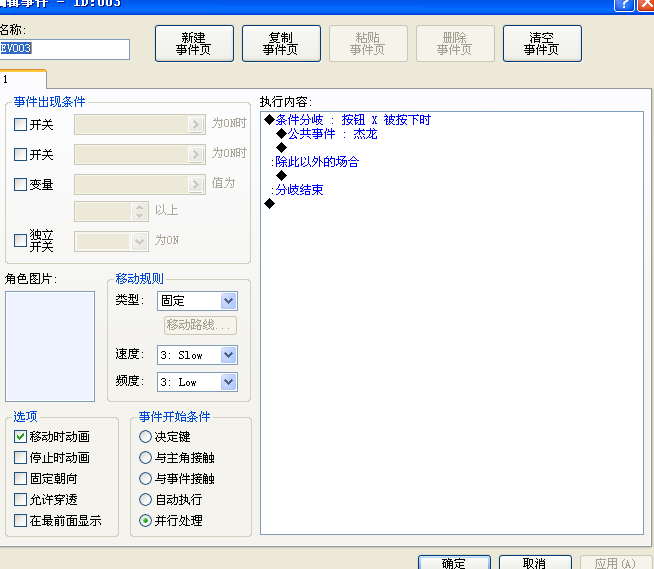Click the 角色图片 graphic preview box
The image size is (654, 569).
(50, 346)
